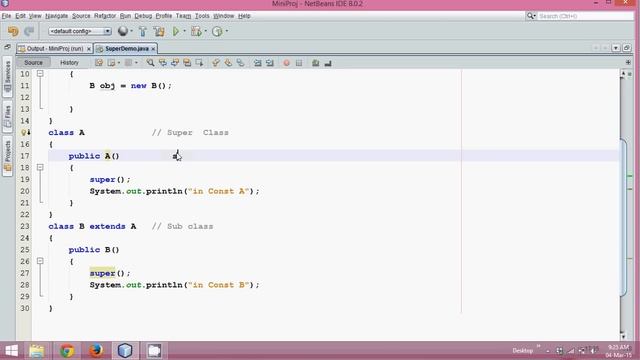Run the project with green play icon
This screenshot has width=640, height=360.
tap(176, 31)
